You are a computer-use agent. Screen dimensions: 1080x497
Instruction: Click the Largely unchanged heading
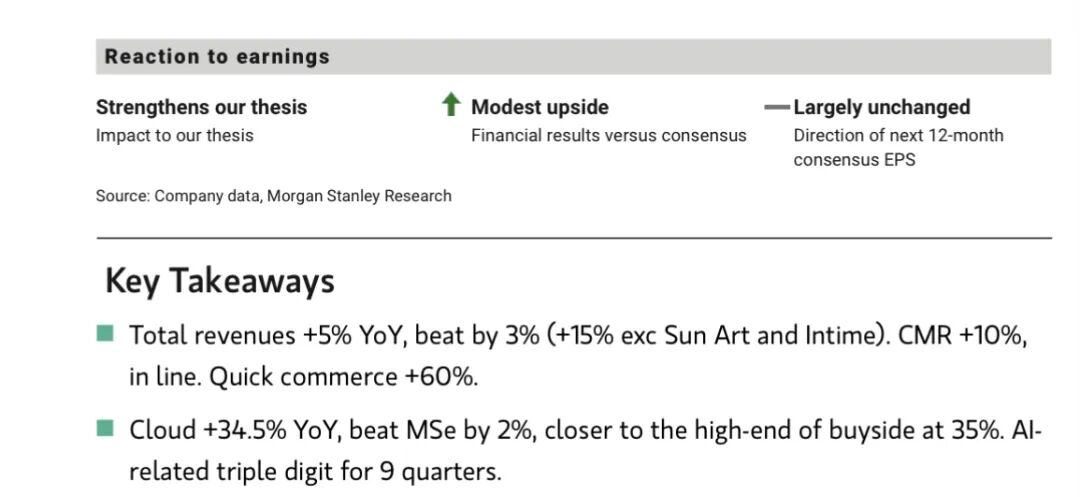pyautogui.click(x=881, y=107)
